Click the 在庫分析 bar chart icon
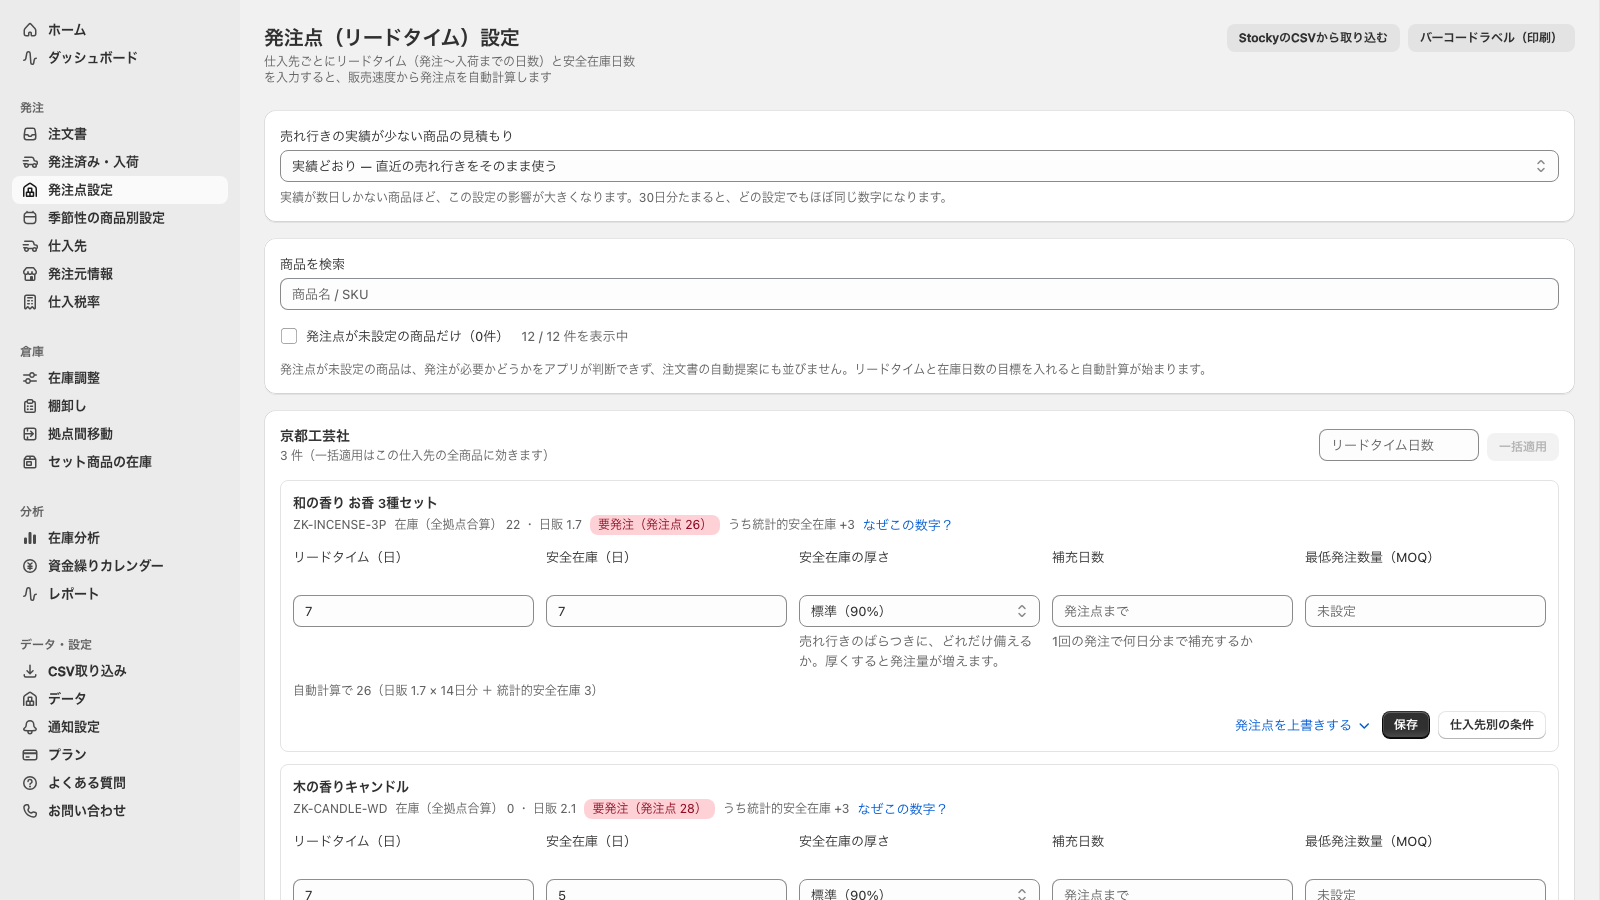Image resolution: width=1600 pixels, height=900 pixels. click(x=30, y=538)
